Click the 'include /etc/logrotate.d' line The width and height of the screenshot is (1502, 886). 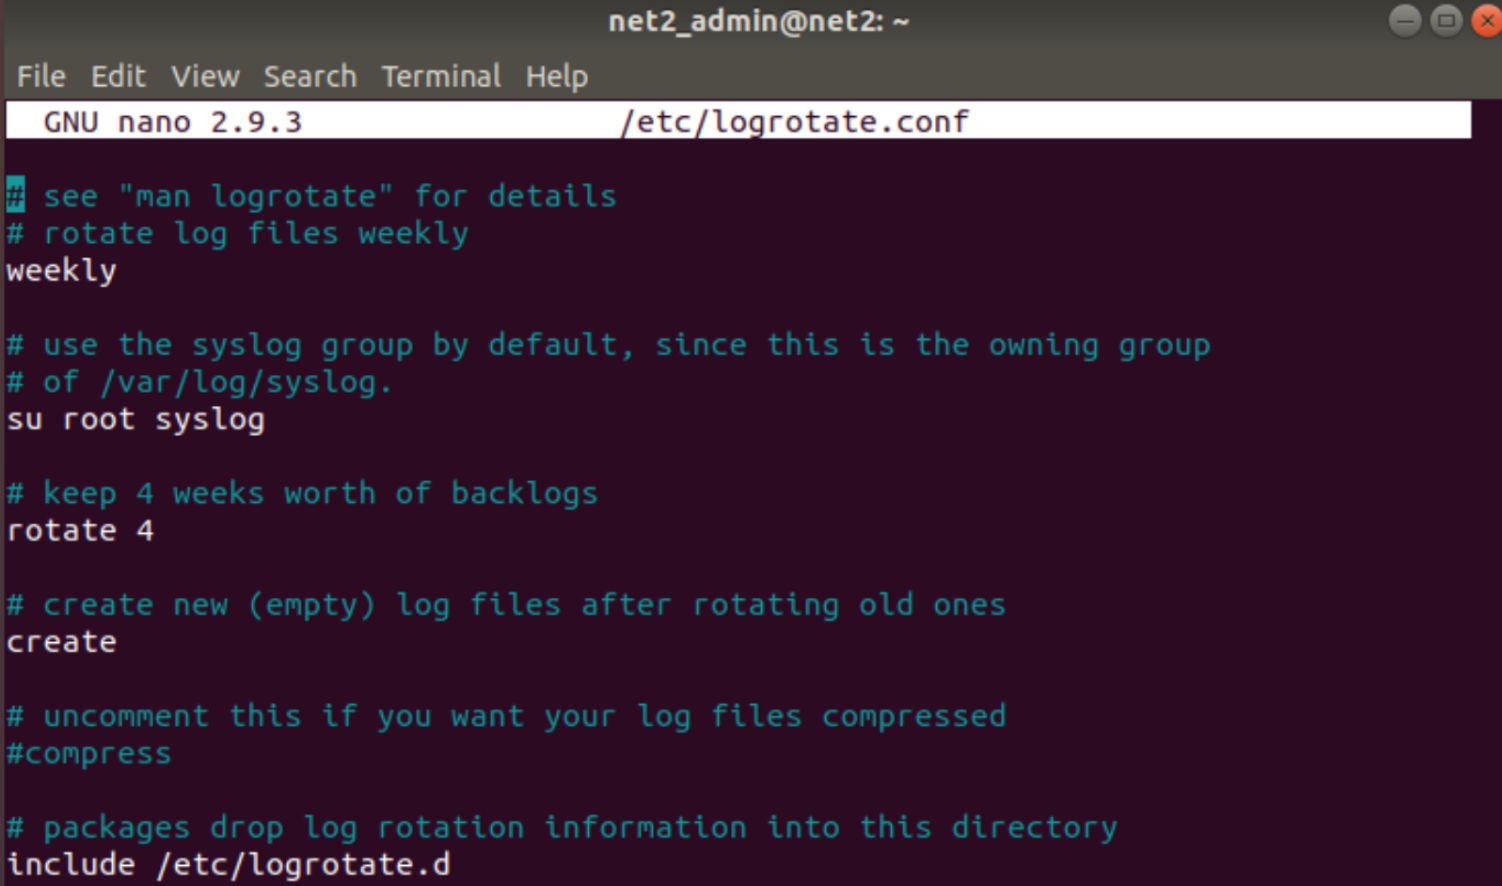228,864
